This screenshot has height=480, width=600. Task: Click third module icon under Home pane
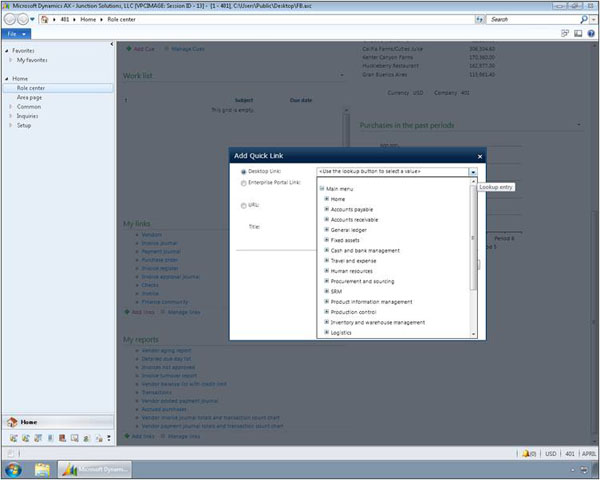[x=38, y=438]
